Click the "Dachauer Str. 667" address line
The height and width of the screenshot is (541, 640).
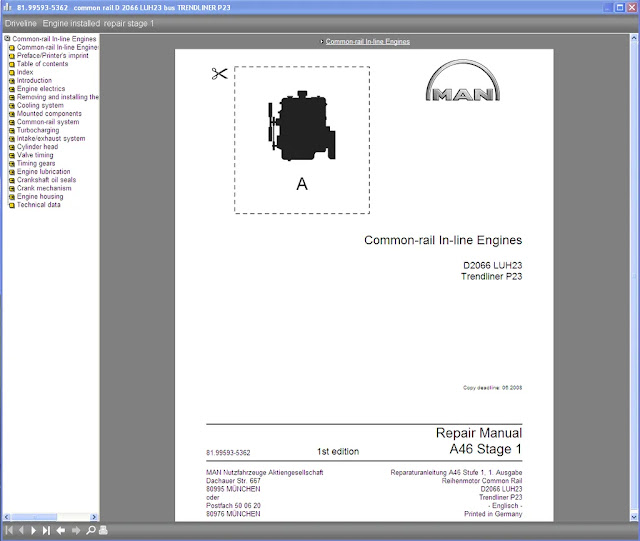click(x=233, y=481)
